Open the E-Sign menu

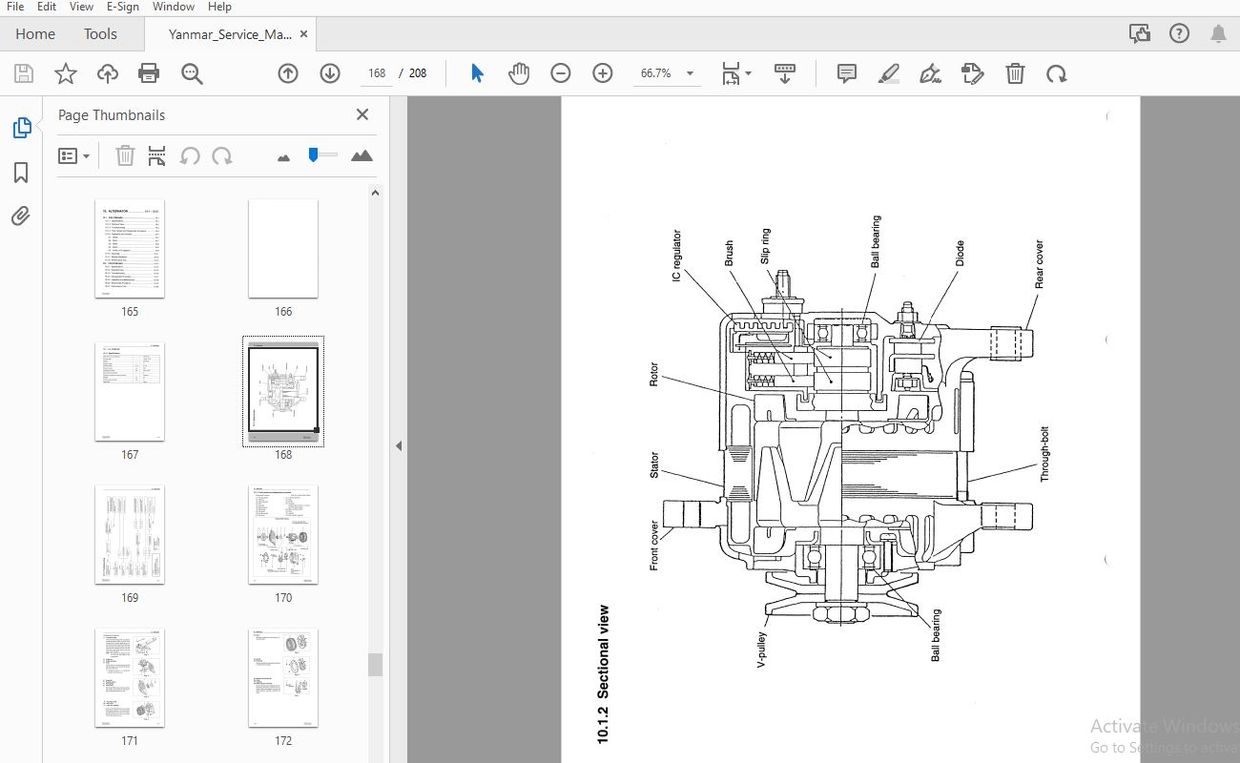click(122, 7)
